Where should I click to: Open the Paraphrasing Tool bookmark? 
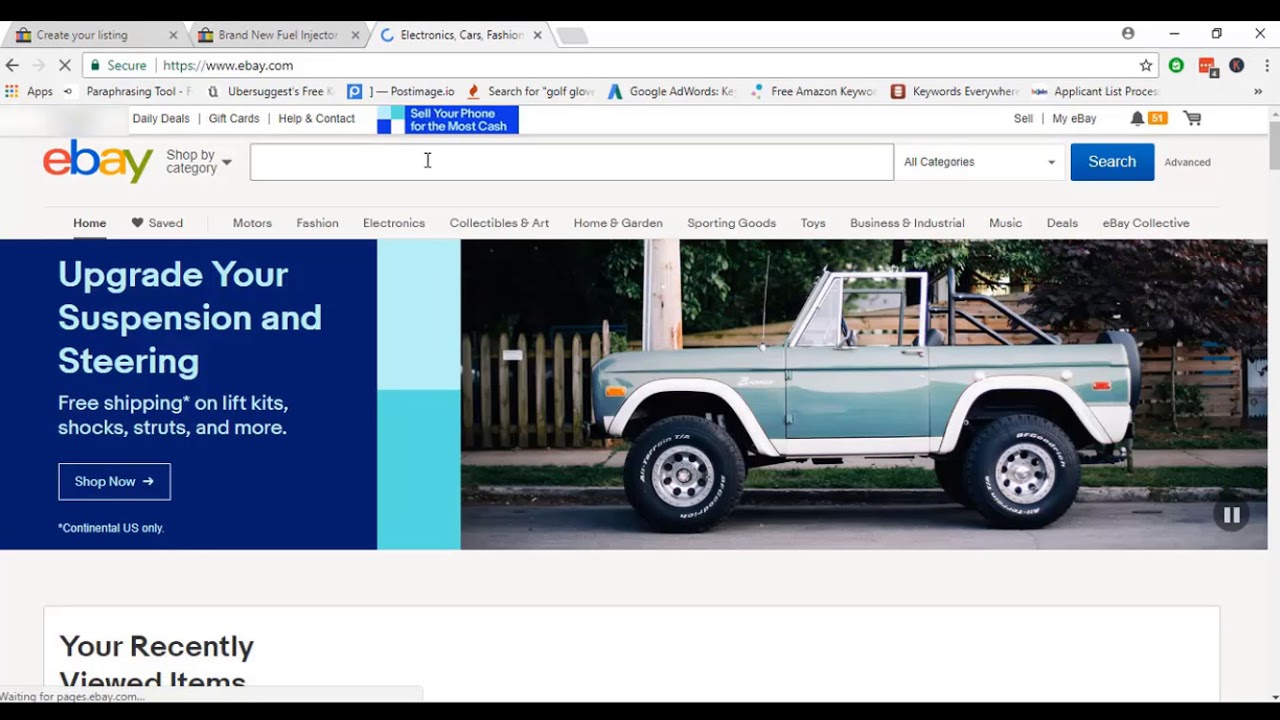pos(127,91)
